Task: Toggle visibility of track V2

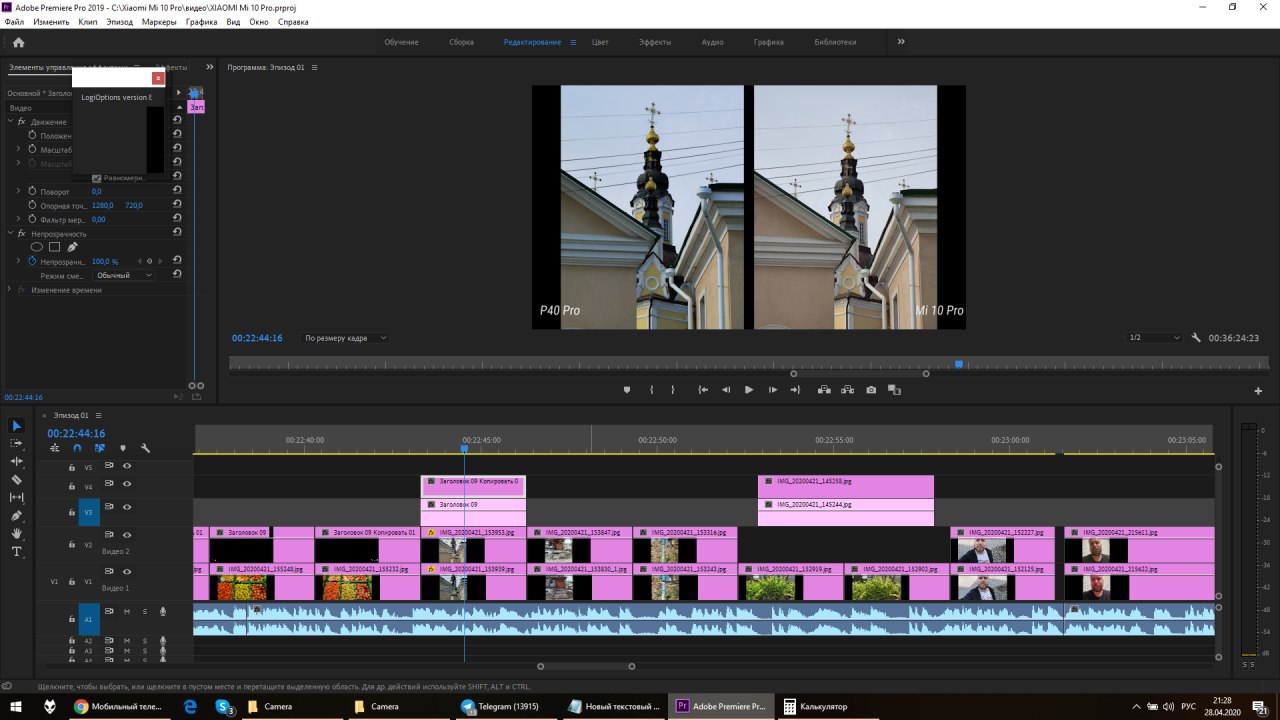Action: coord(127,537)
